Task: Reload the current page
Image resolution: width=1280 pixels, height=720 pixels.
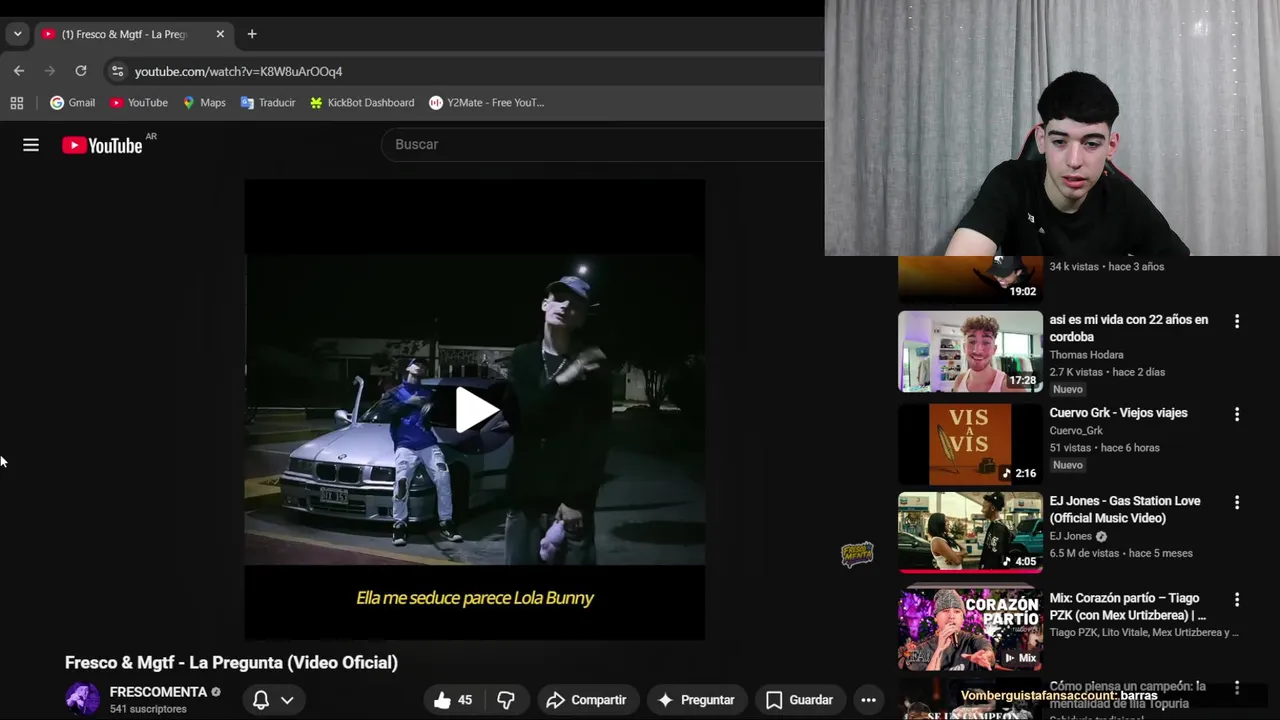Action: point(81,71)
